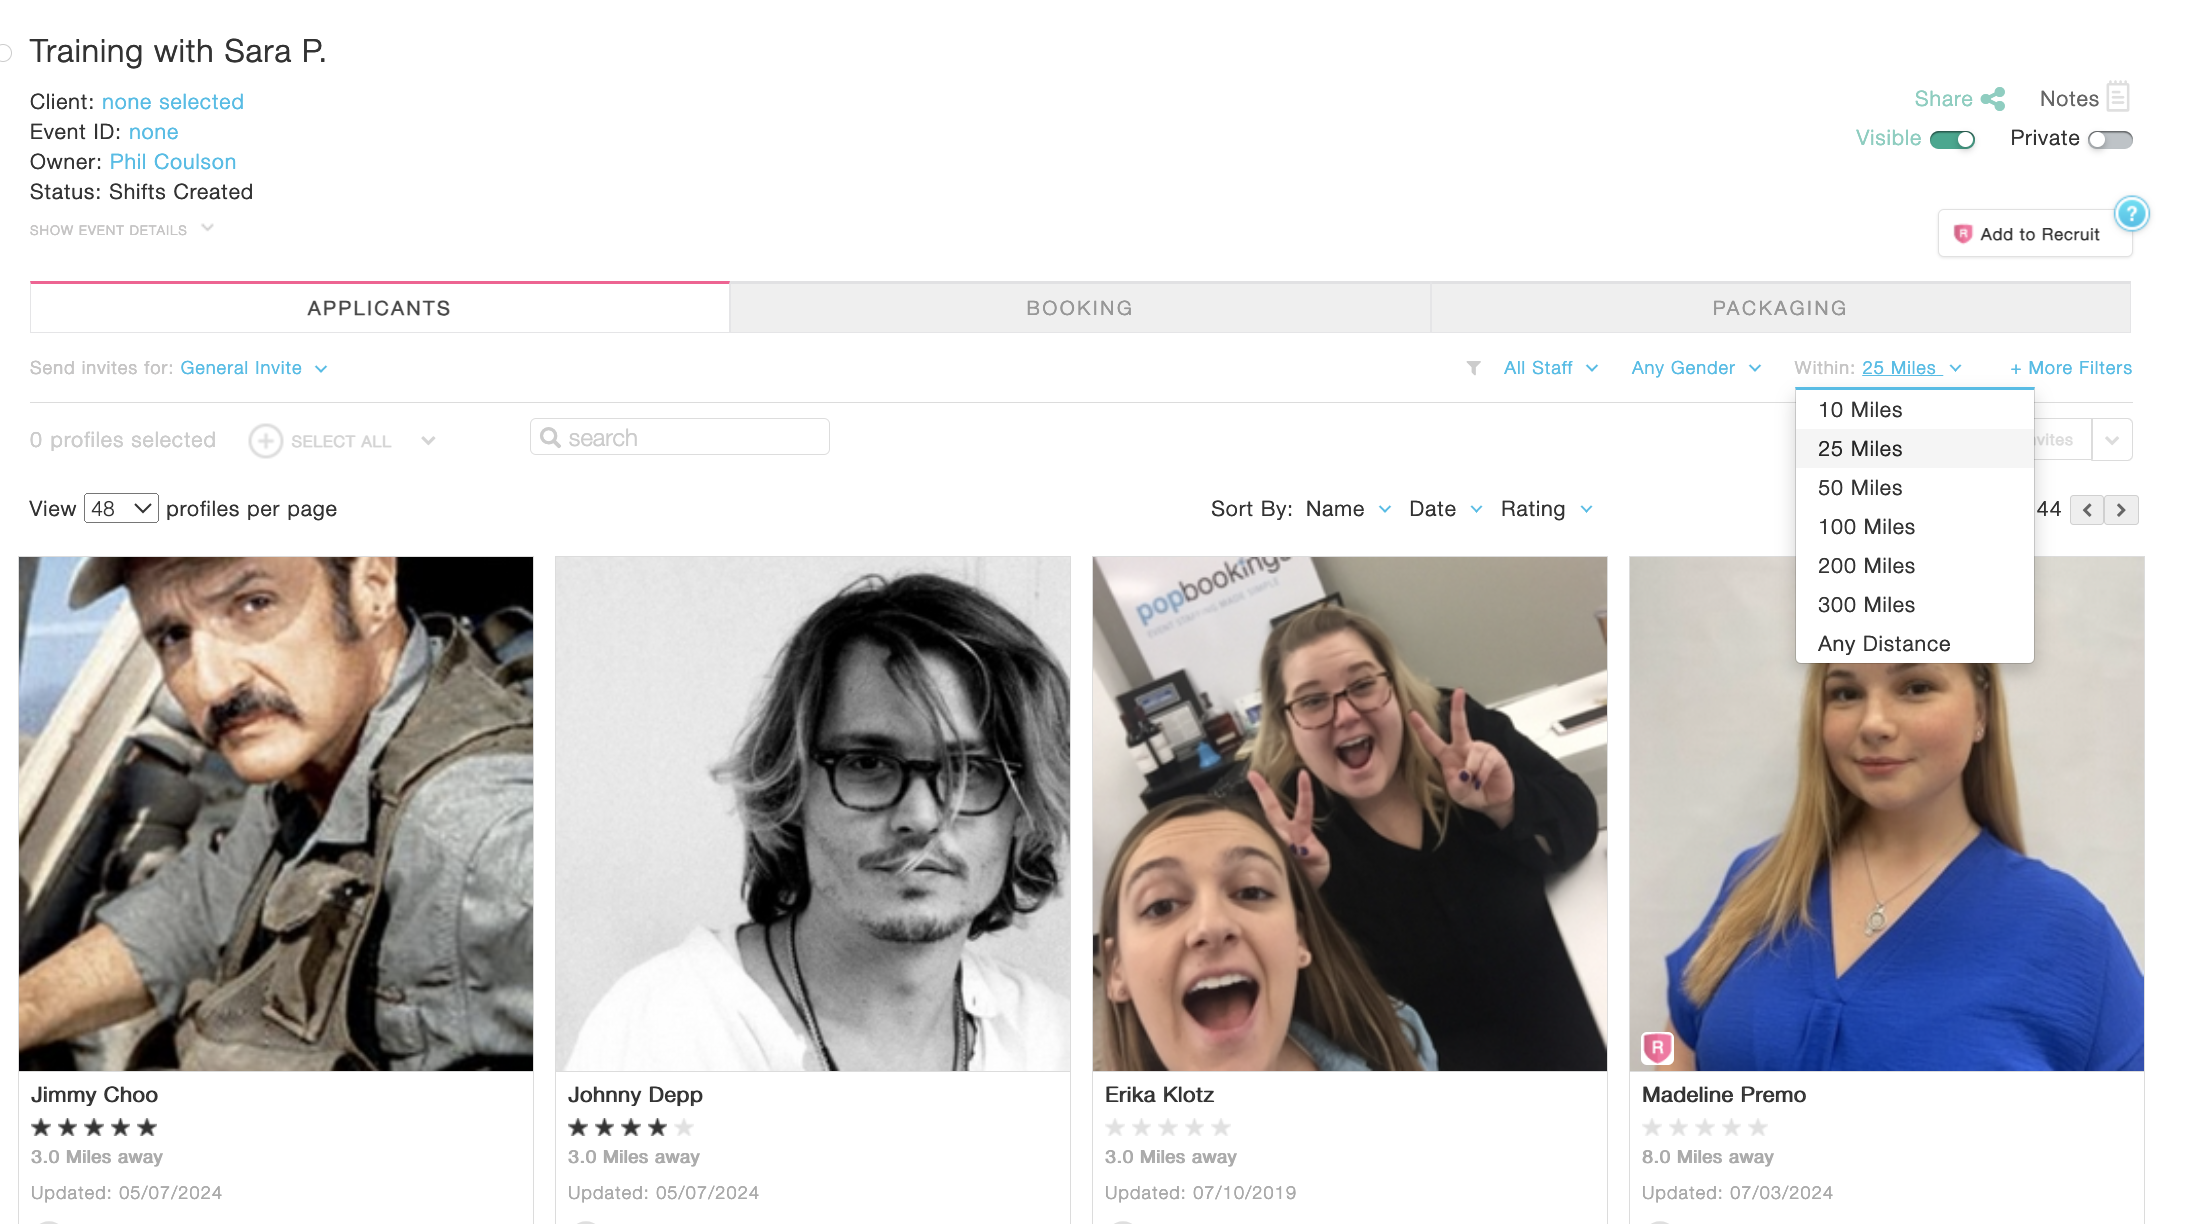Viewport: 2186px width, 1224px height.
Task: Click the search magnifier icon
Action: (550, 438)
